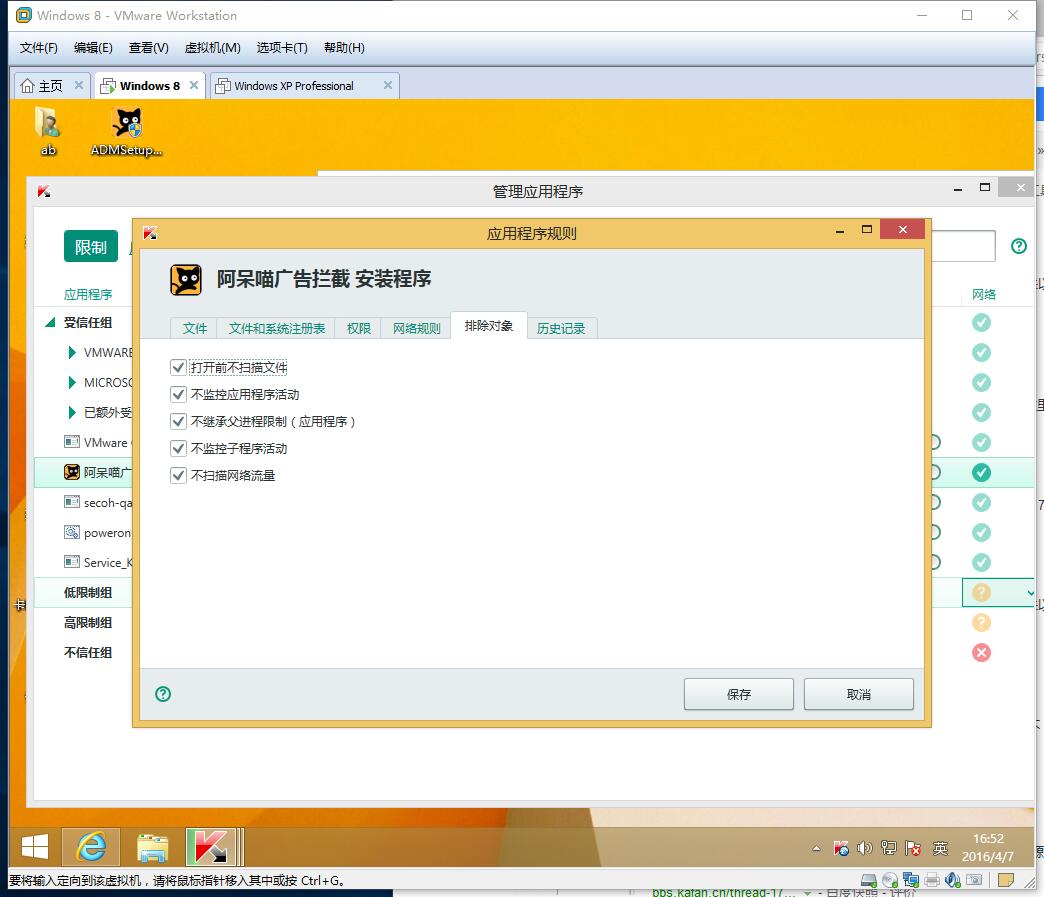Switch to the 文件和系统注册表 tab
This screenshot has height=897, width=1044.
[x=276, y=328]
